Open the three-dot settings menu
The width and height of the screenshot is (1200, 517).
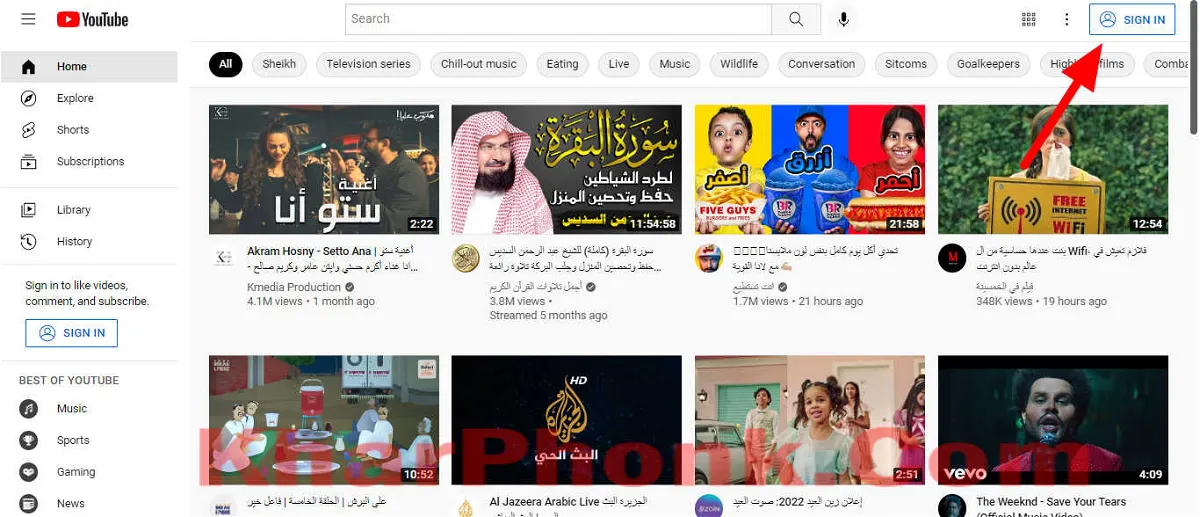tap(1067, 19)
